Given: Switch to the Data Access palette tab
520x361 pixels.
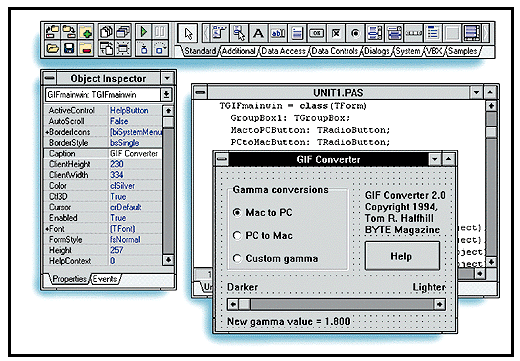Looking at the screenshot, I should tap(283, 51).
